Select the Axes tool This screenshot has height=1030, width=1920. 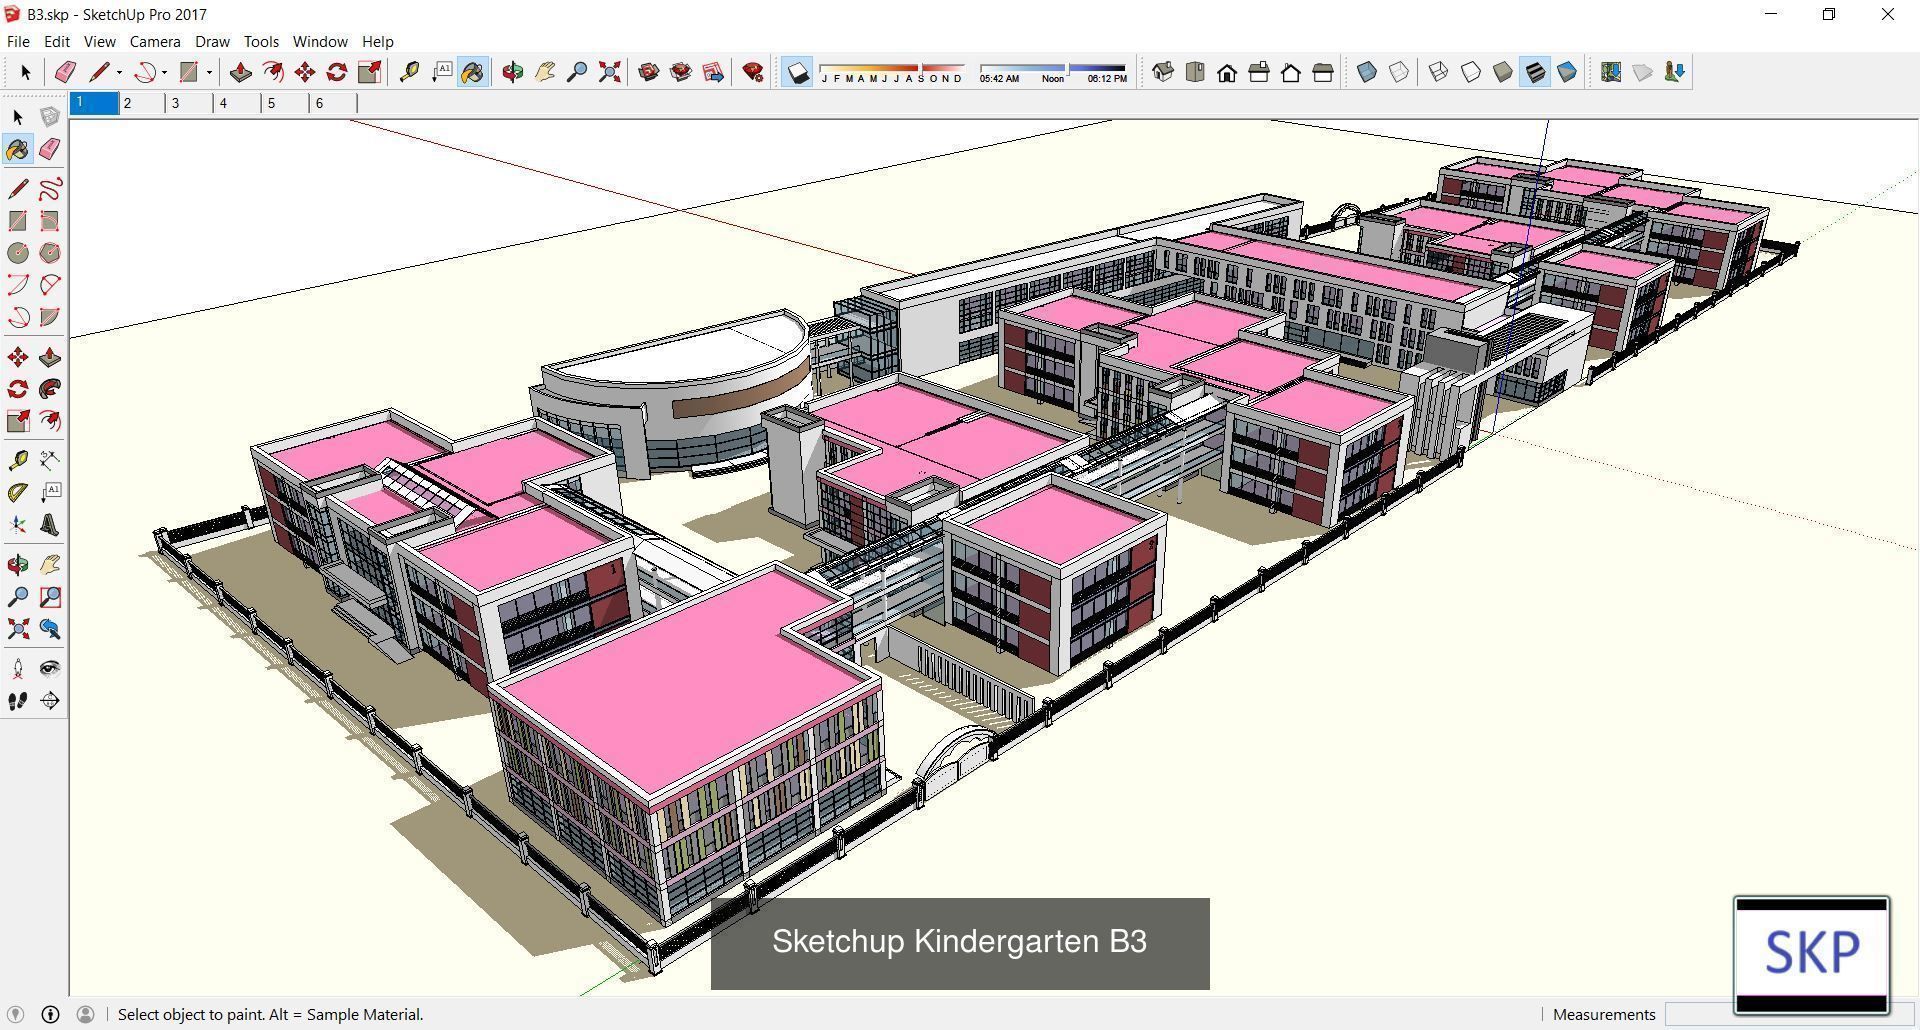(18, 525)
